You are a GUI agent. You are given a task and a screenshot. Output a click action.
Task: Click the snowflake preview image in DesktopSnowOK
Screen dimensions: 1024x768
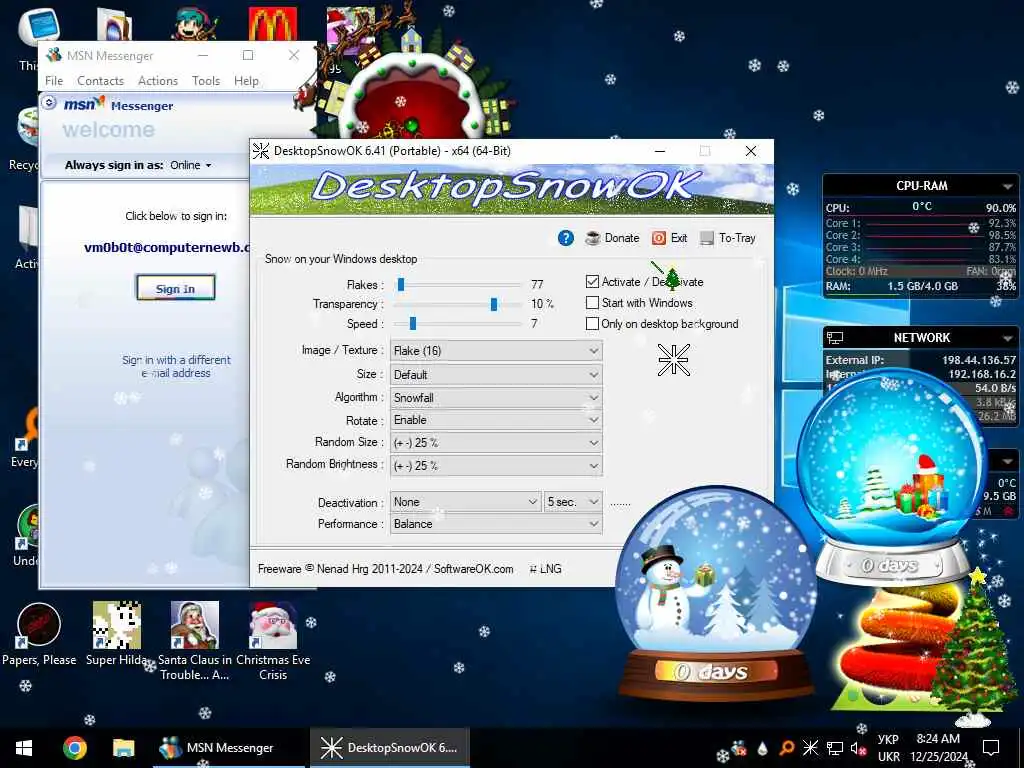(x=673, y=360)
